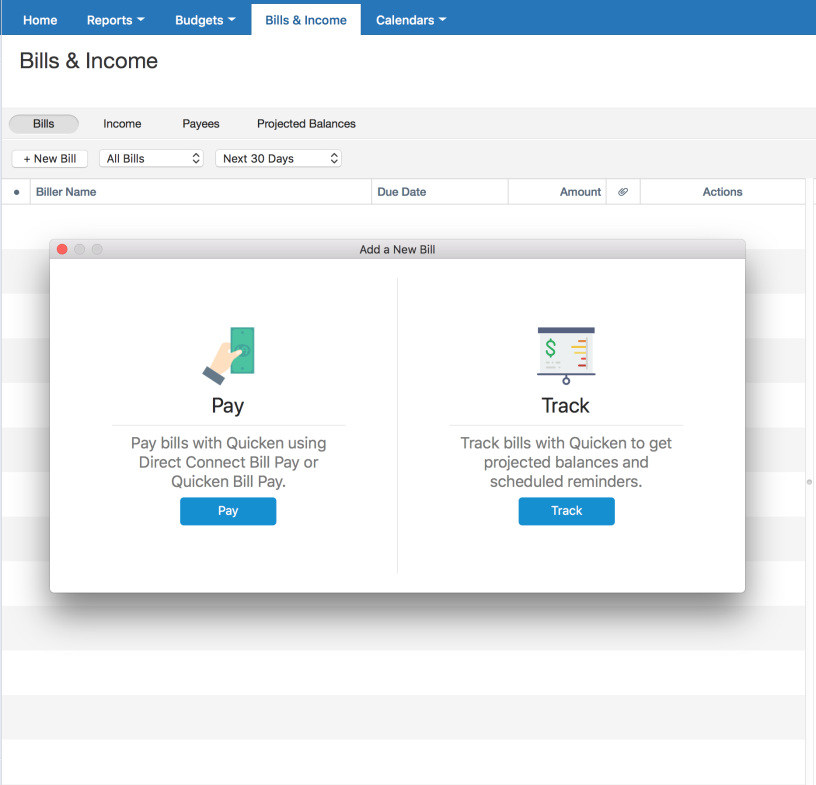Click the paperclip attachment column icon
816x785 pixels.
pyautogui.click(x=623, y=192)
